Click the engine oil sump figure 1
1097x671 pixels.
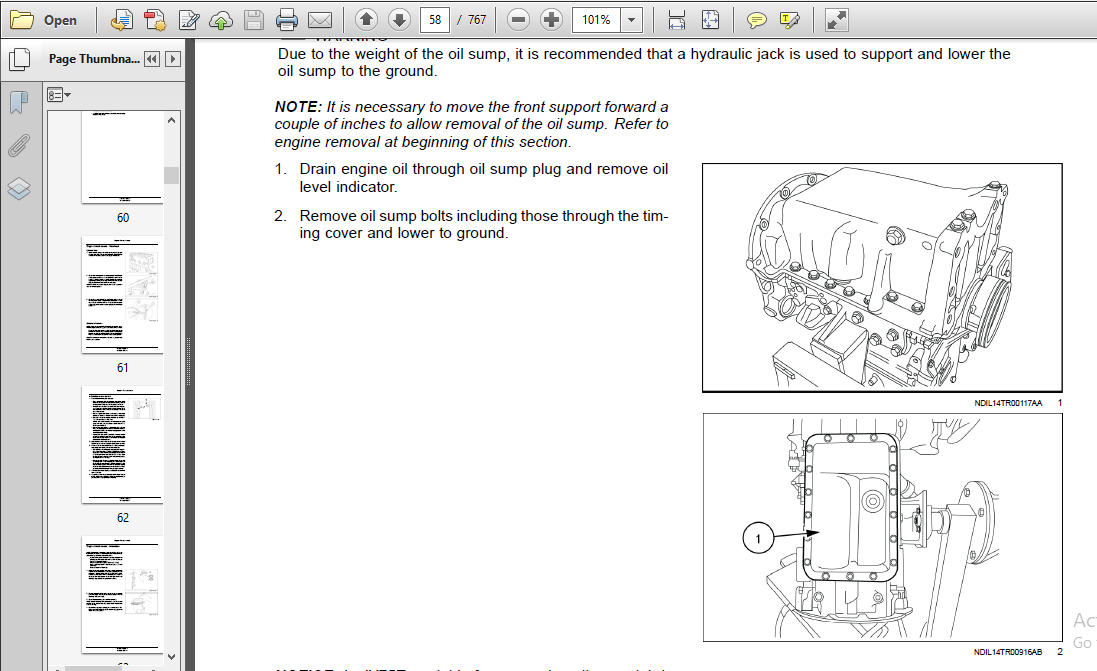click(x=882, y=278)
